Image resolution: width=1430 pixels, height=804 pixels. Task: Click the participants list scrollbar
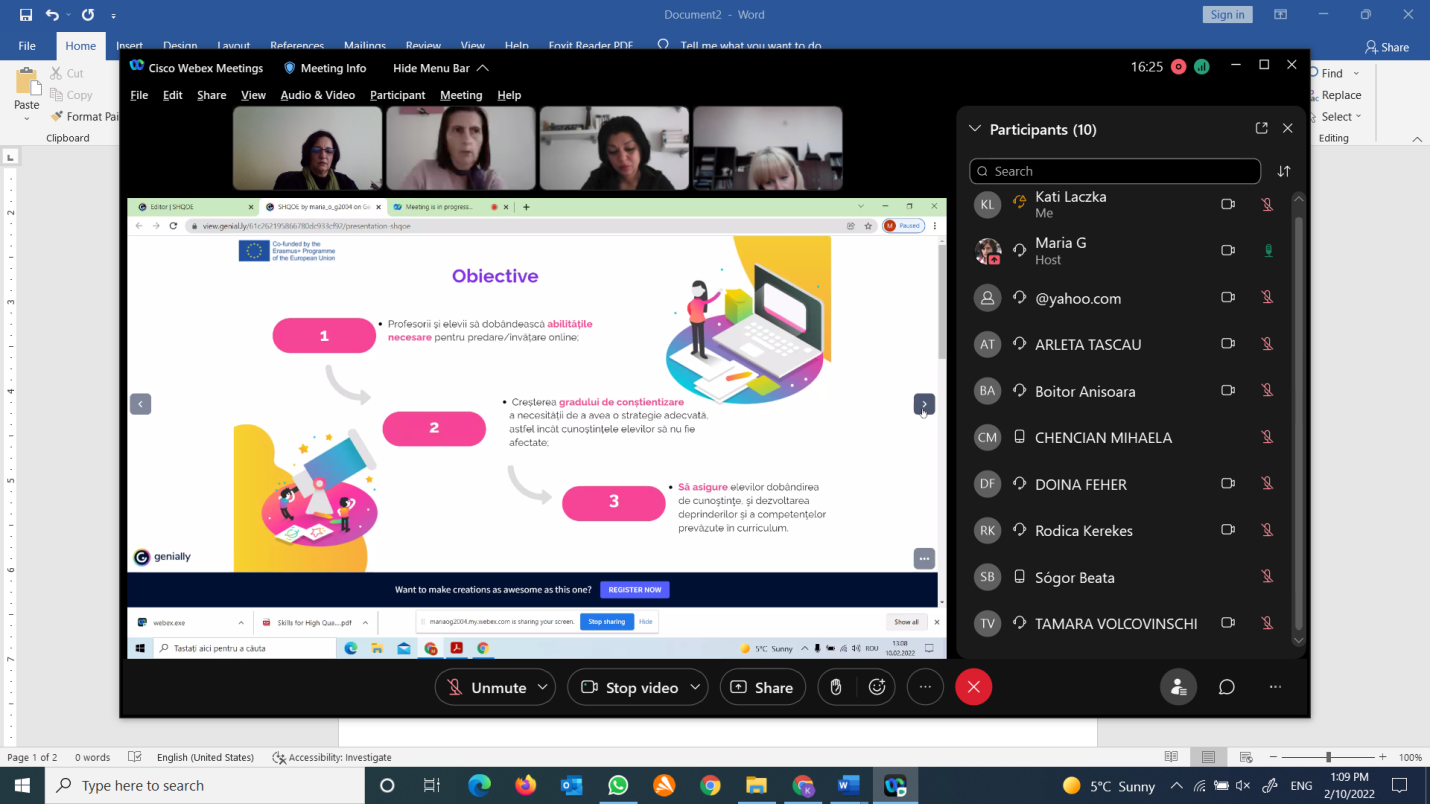pyautogui.click(x=1298, y=420)
